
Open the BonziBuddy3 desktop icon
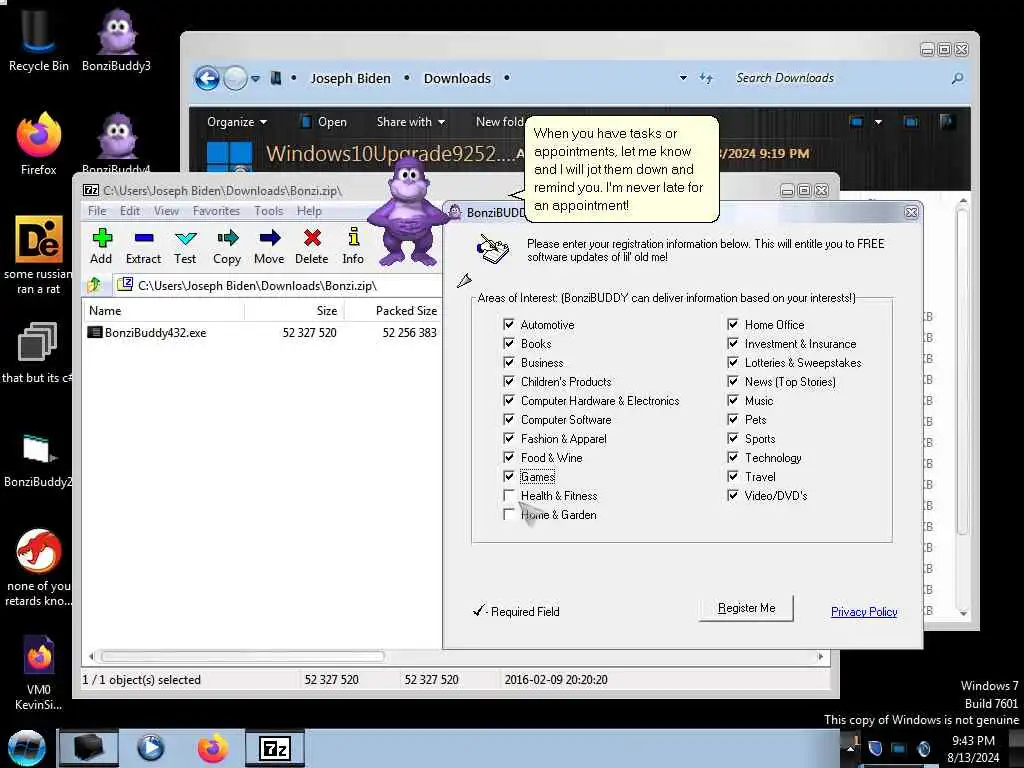point(116,39)
